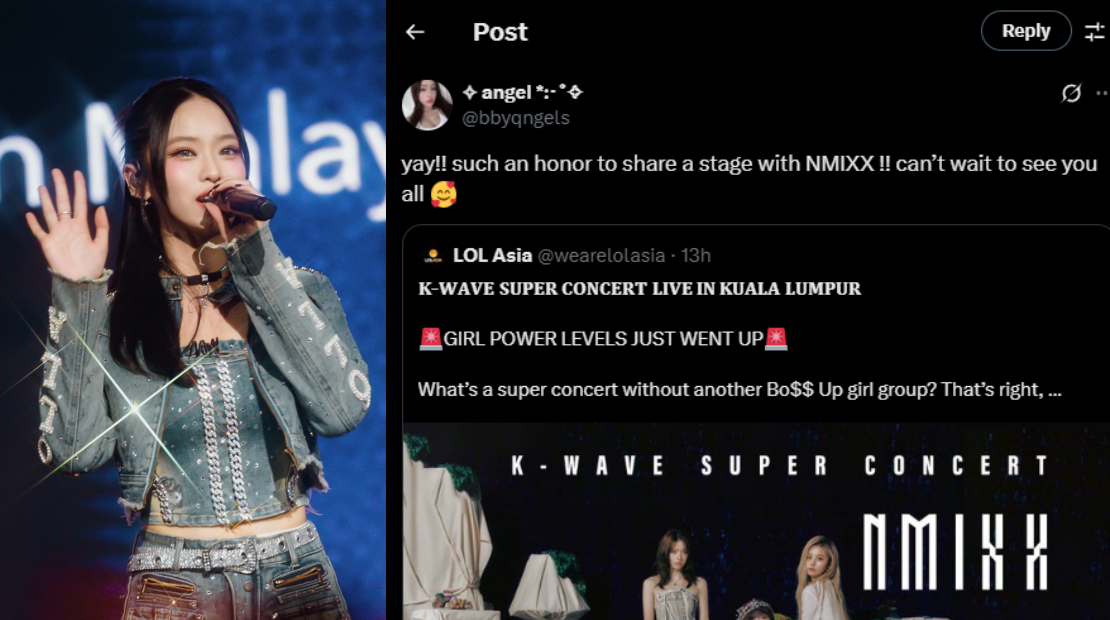The height and width of the screenshot is (620, 1110).
Task: Select the first red siren emoji
Action: tap(430, 339)
